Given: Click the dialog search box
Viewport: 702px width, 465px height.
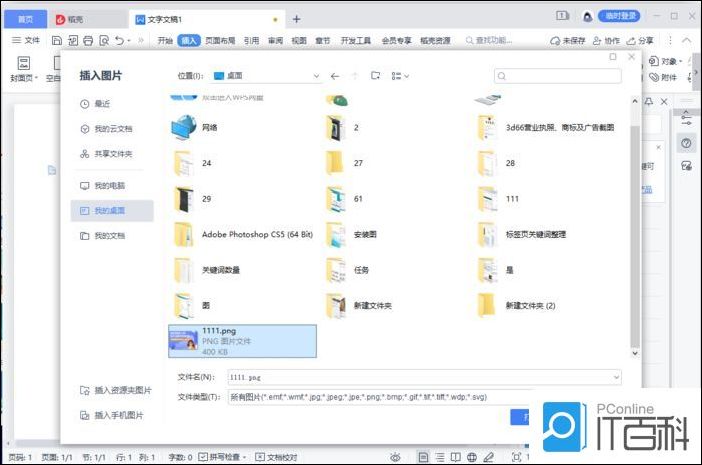Looking at the screenshot, I should [557, 76].
